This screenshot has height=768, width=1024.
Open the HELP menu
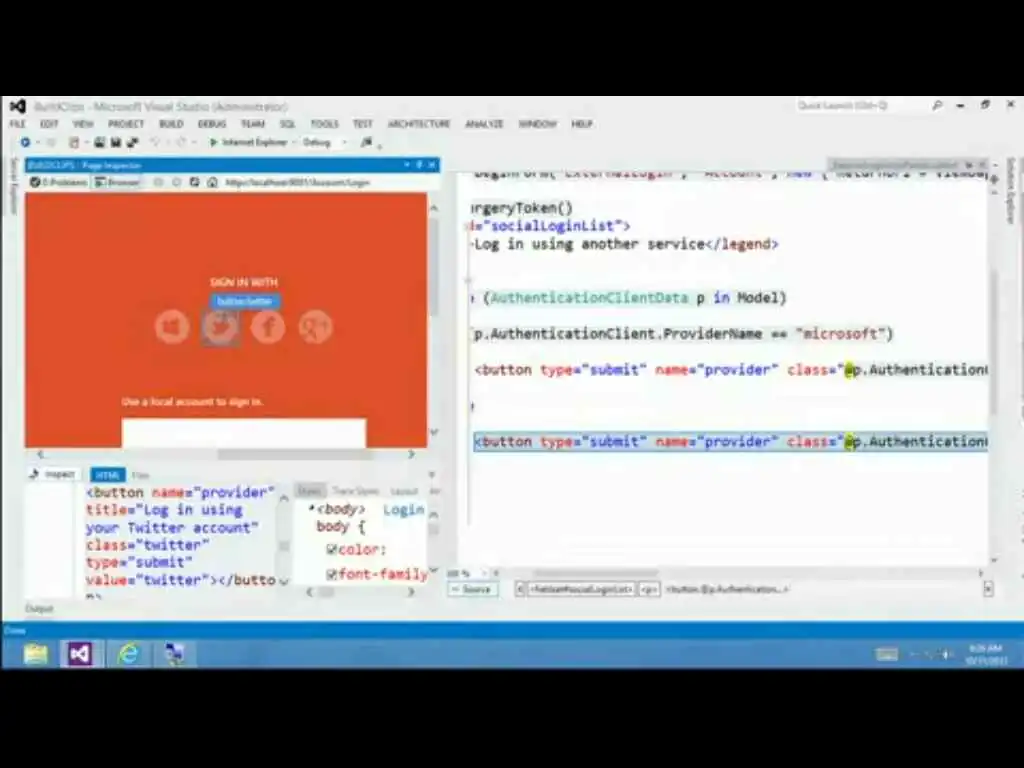tap(582, 124)
